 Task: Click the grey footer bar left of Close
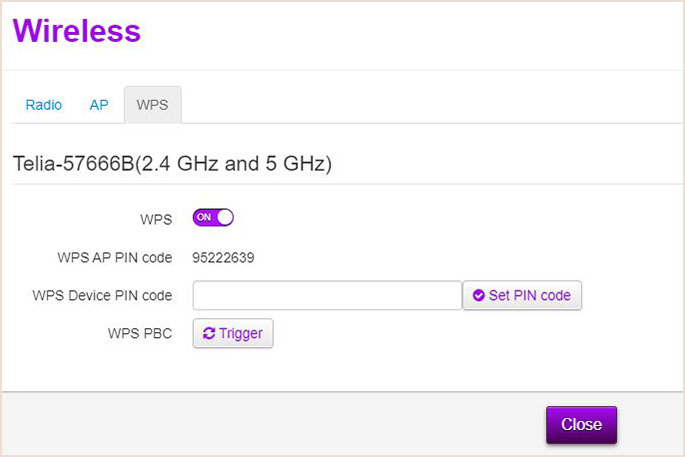tap(271, 424)
